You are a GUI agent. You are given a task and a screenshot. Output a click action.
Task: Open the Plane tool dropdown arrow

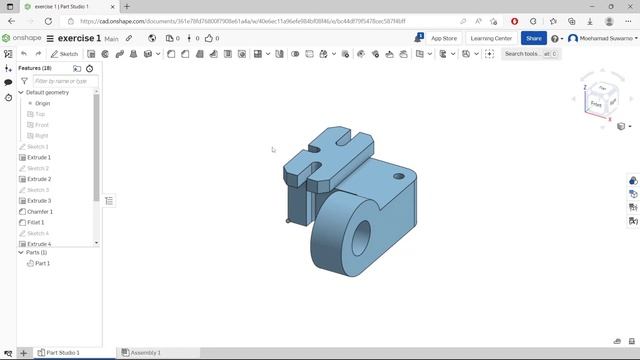pyautogui.click(x=430, y=54)
